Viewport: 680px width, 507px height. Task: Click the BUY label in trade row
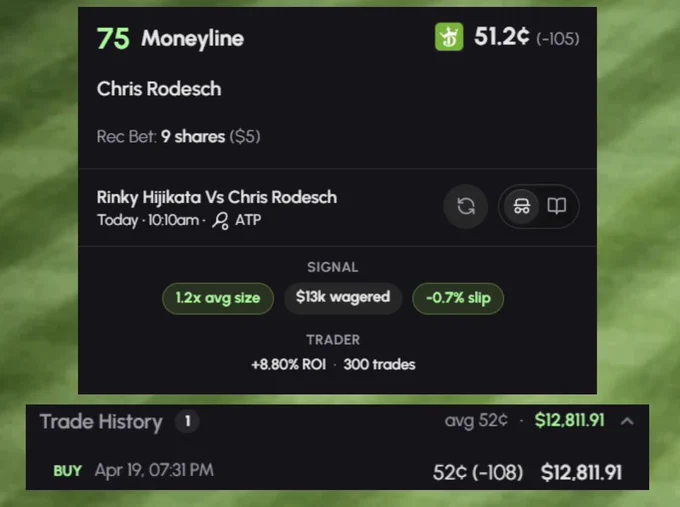[67, 471]
